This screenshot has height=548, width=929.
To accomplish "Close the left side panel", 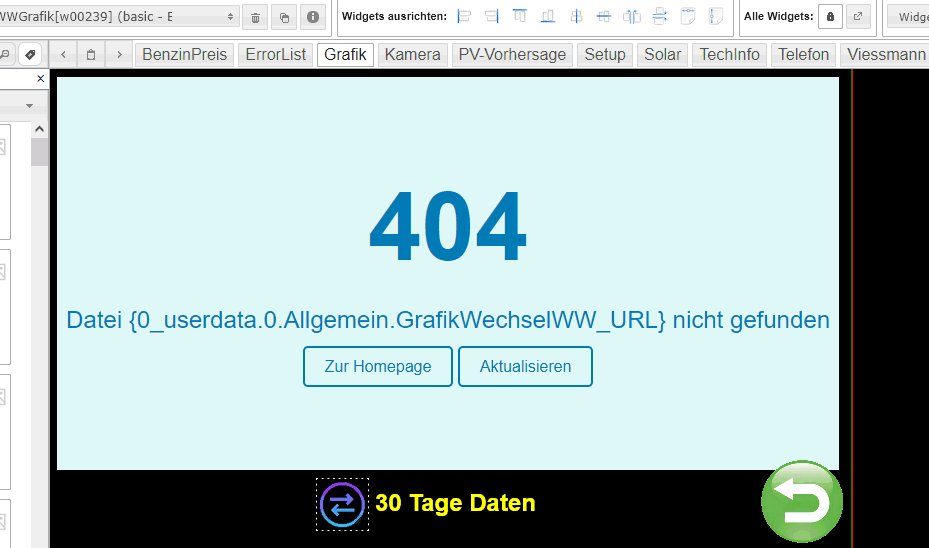I will click(40, 78).
